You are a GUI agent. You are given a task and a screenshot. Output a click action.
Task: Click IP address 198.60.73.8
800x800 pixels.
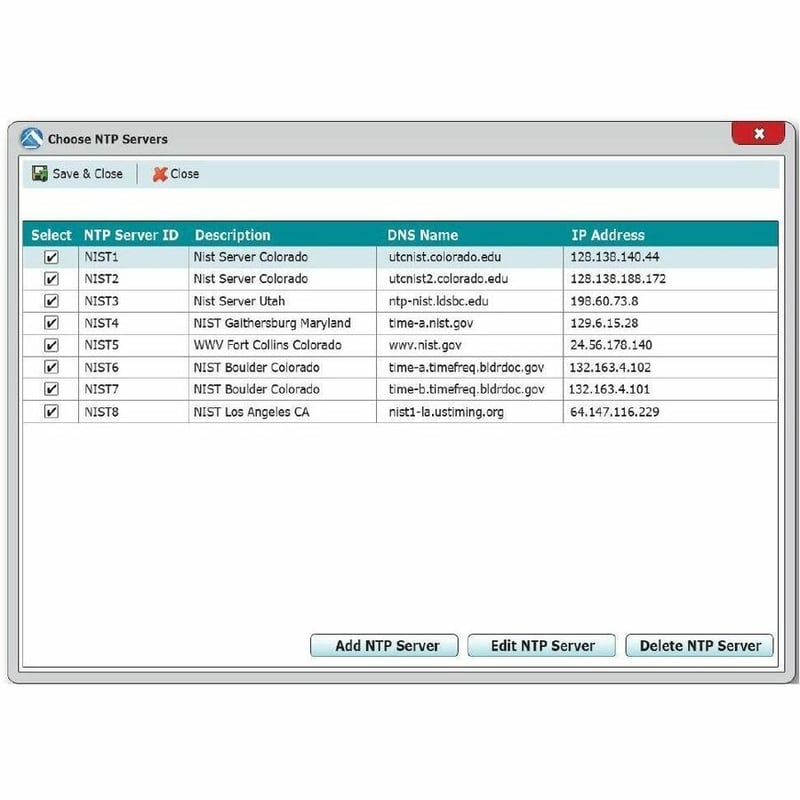[x=604, y=301]
